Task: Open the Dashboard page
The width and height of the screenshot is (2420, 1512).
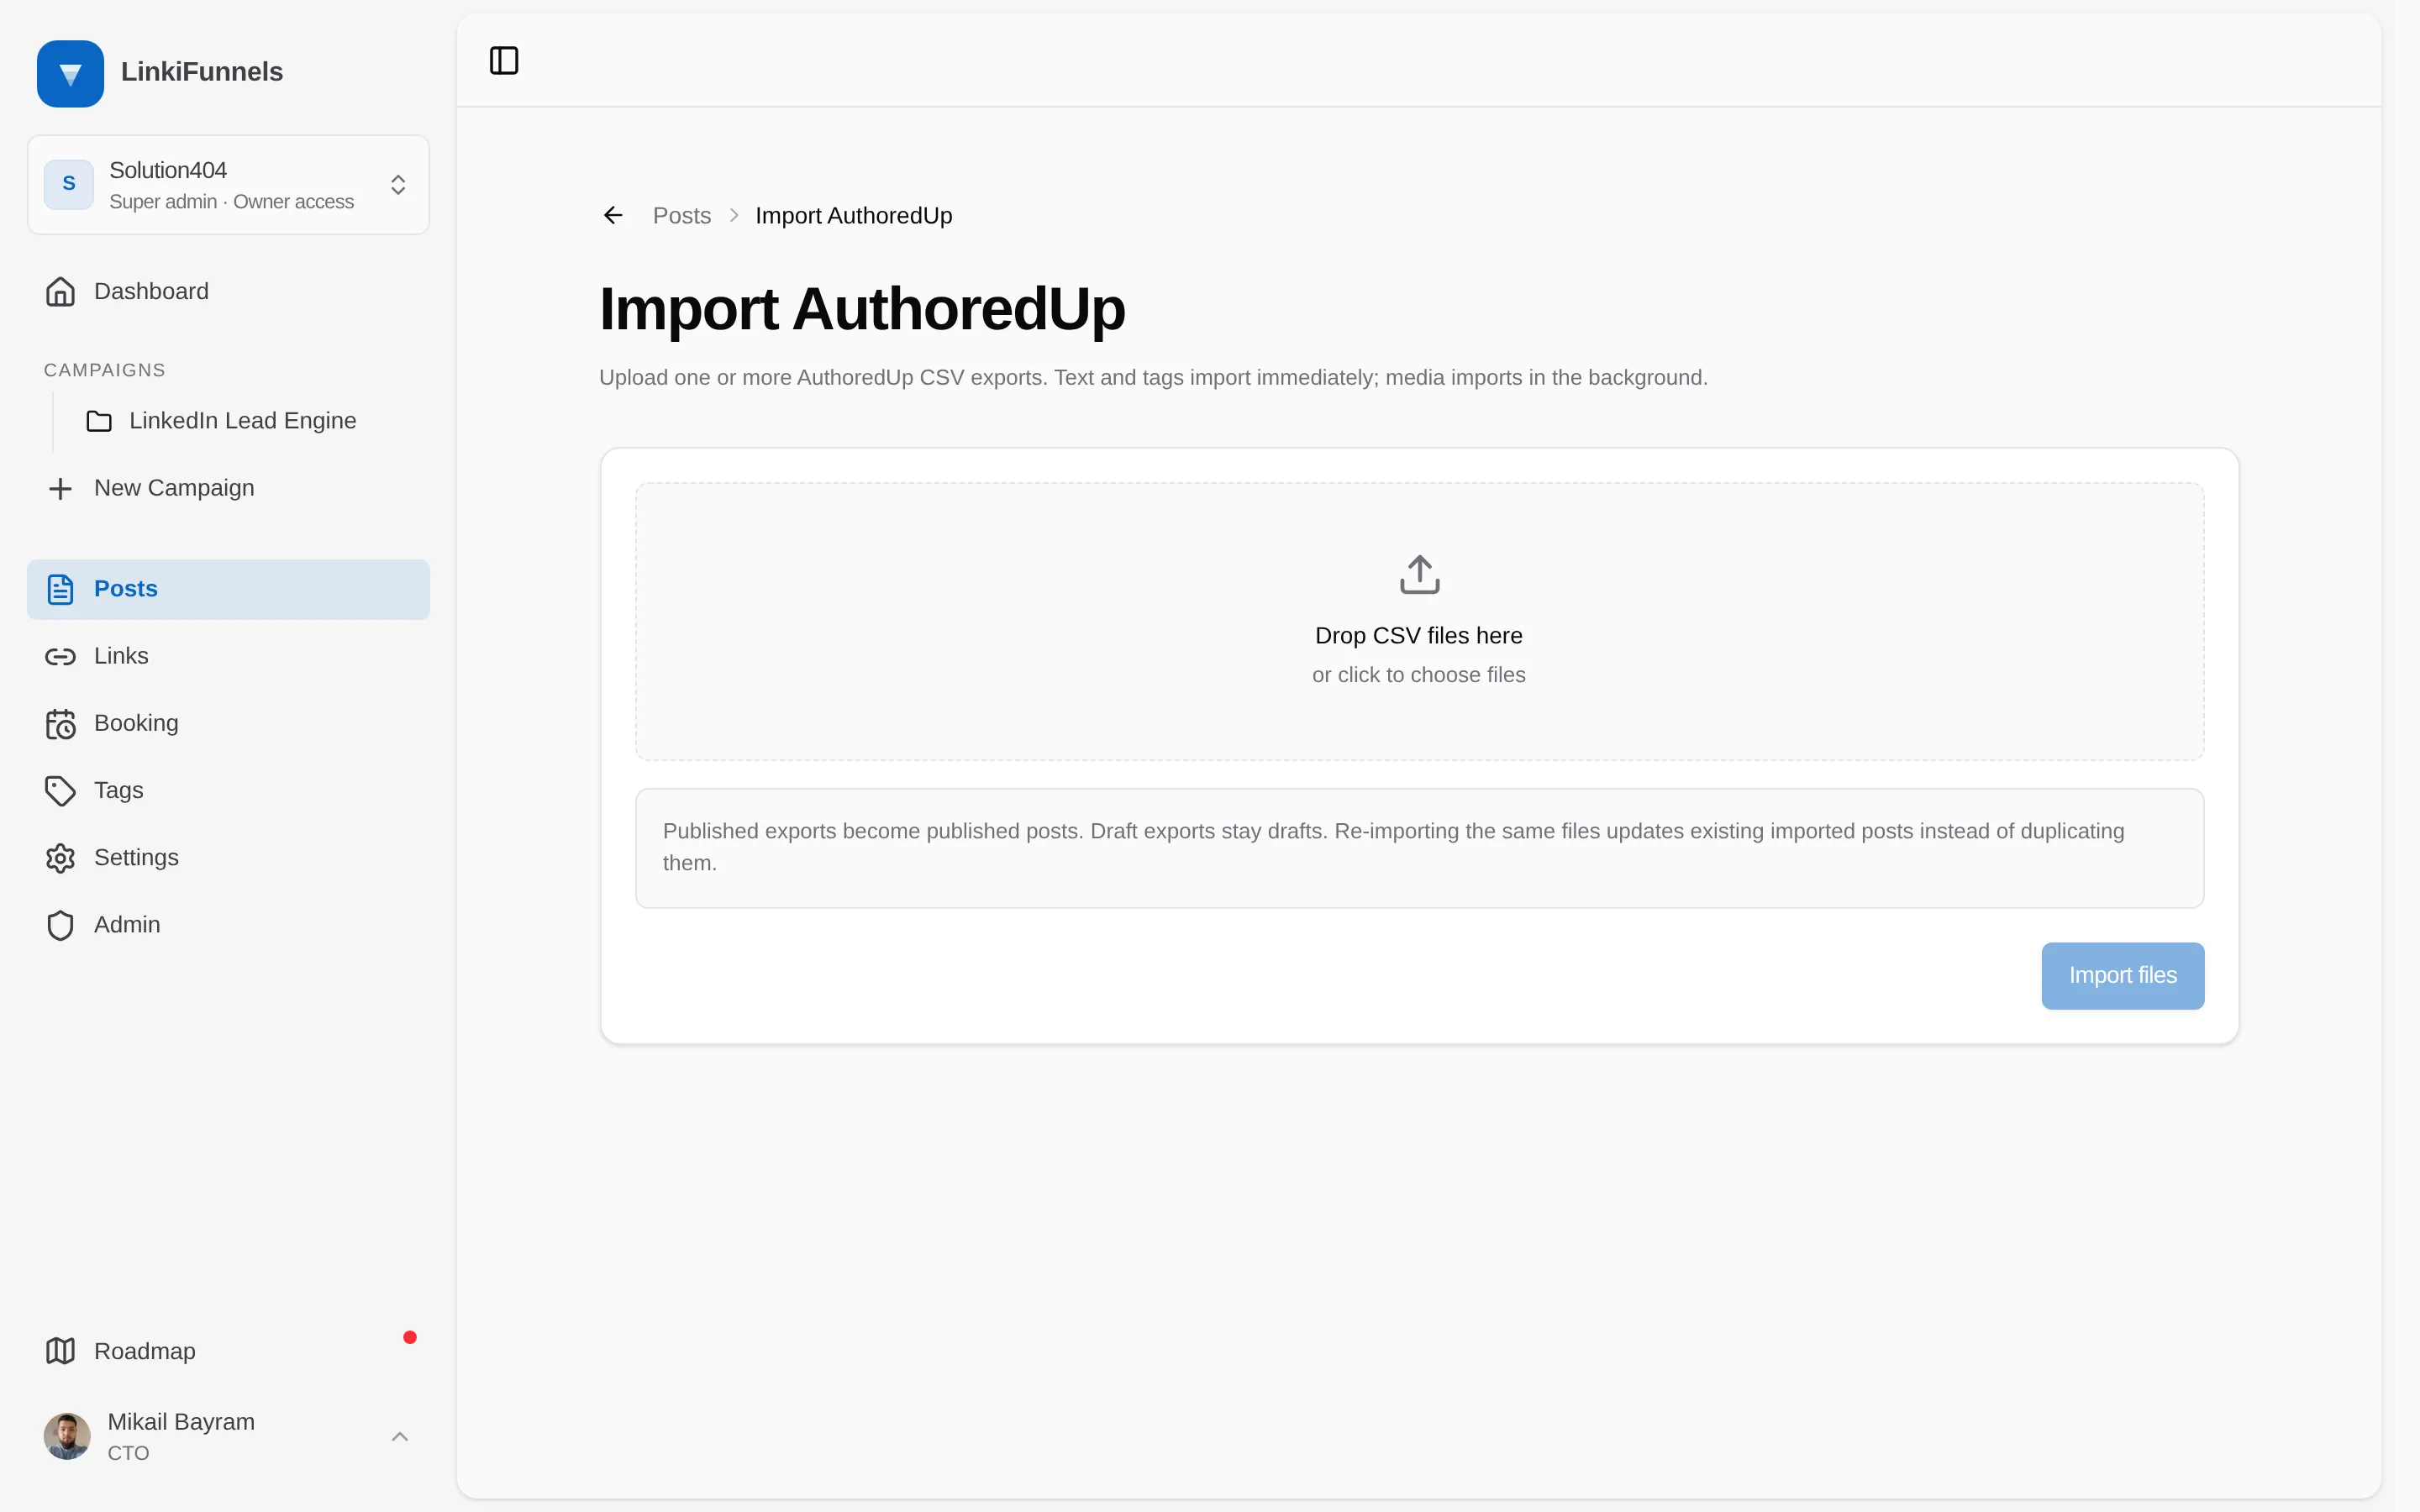Action: coord(228,291)
